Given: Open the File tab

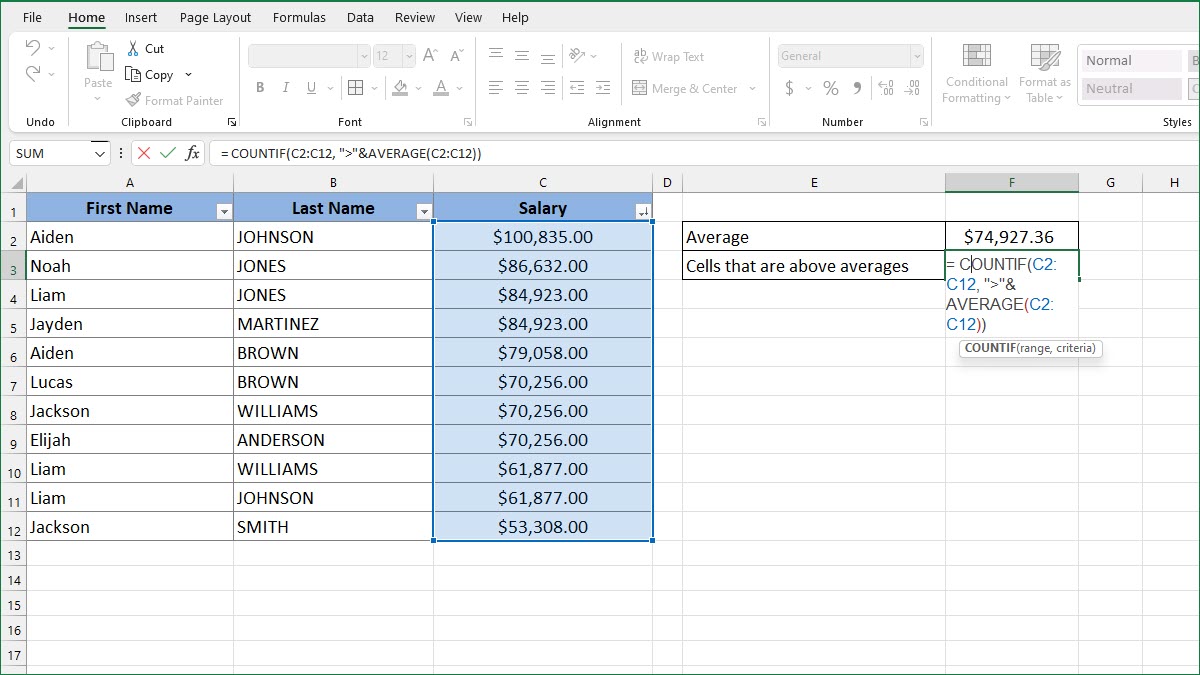Looking at the screenshot, I should coord(32,17).
